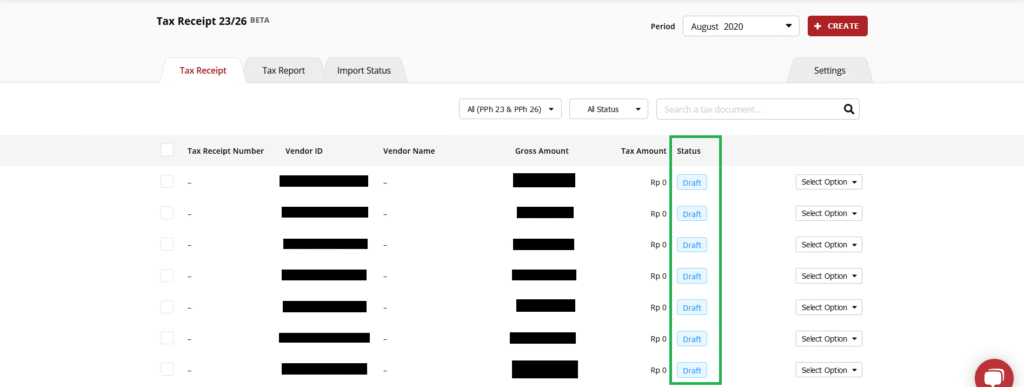Click the Vendor ID column header
Image resolution: width=1024 pixels, height=387 pixels.
(x=304, y=151)
